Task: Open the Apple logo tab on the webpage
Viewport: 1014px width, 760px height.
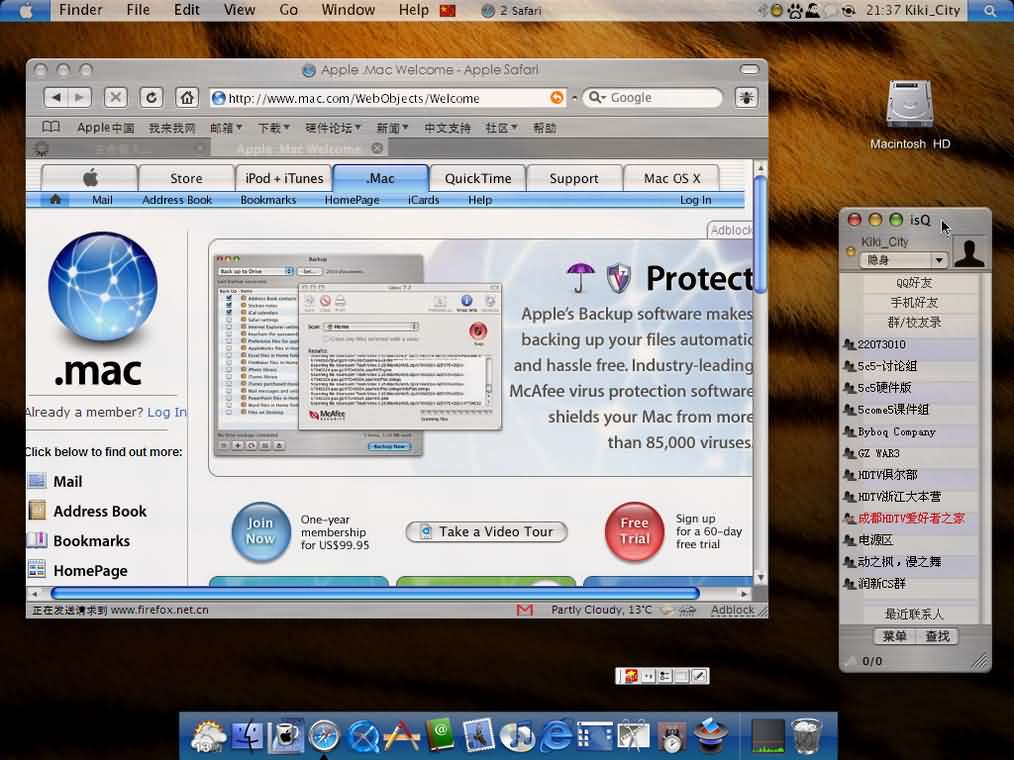Action: tap(90, 178)
